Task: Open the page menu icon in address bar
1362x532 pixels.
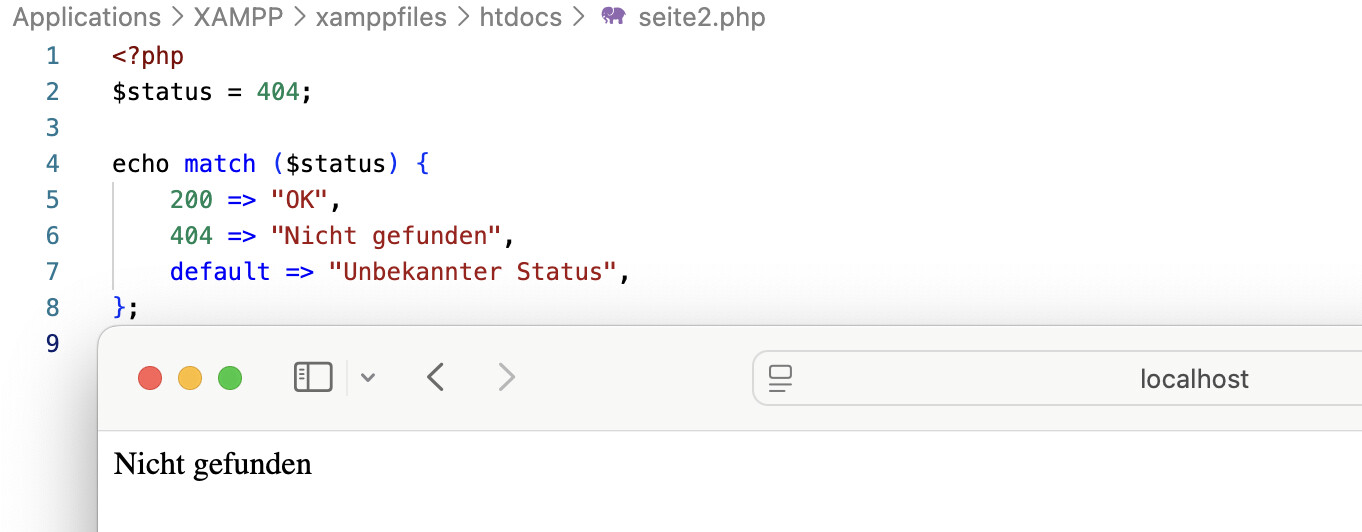Action: (x=780, y=378)
